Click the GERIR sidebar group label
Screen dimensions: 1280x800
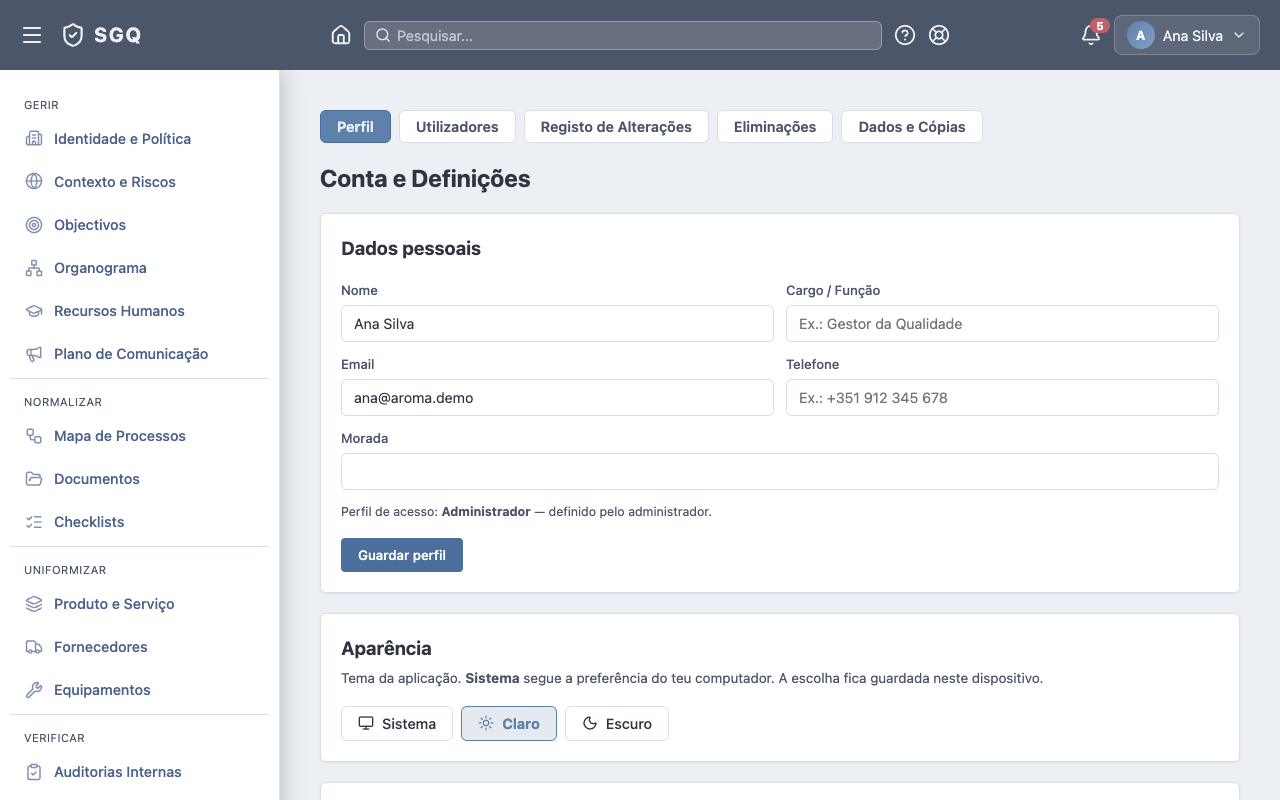(41, 105)
